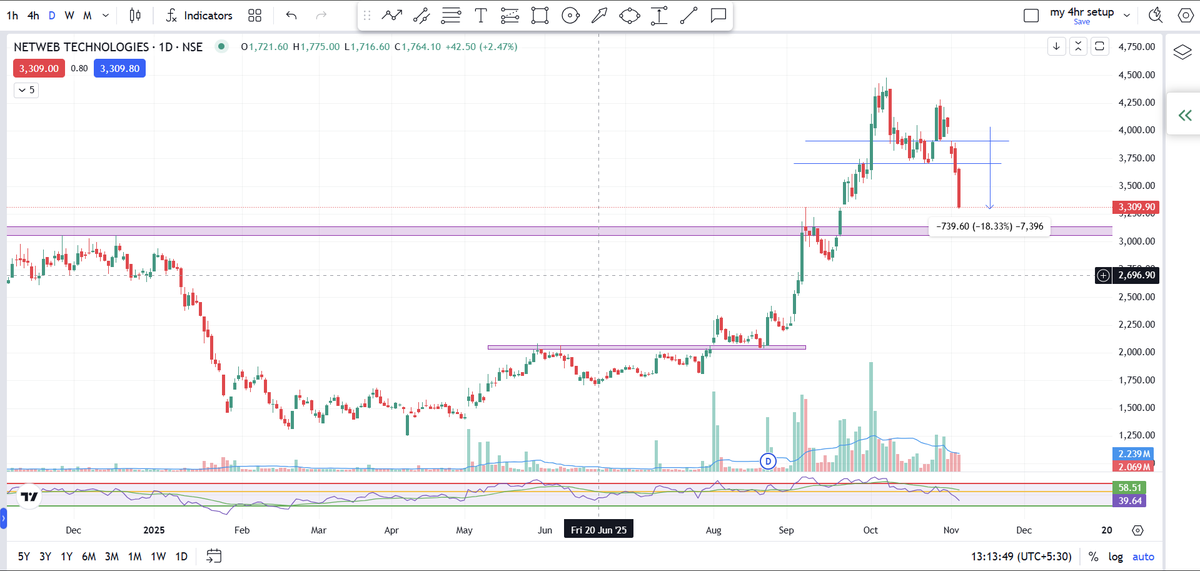This screenshot has height=571, width=1200.
Task: Select the trend channel drawing tool
Action: click(422, 16)
